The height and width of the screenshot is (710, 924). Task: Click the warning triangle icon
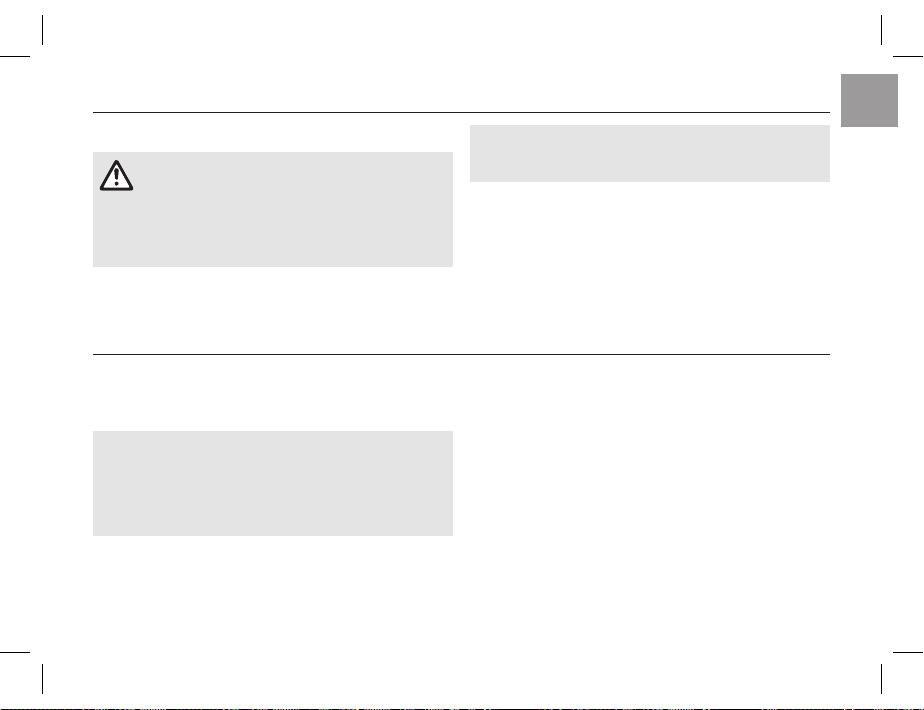116,177
